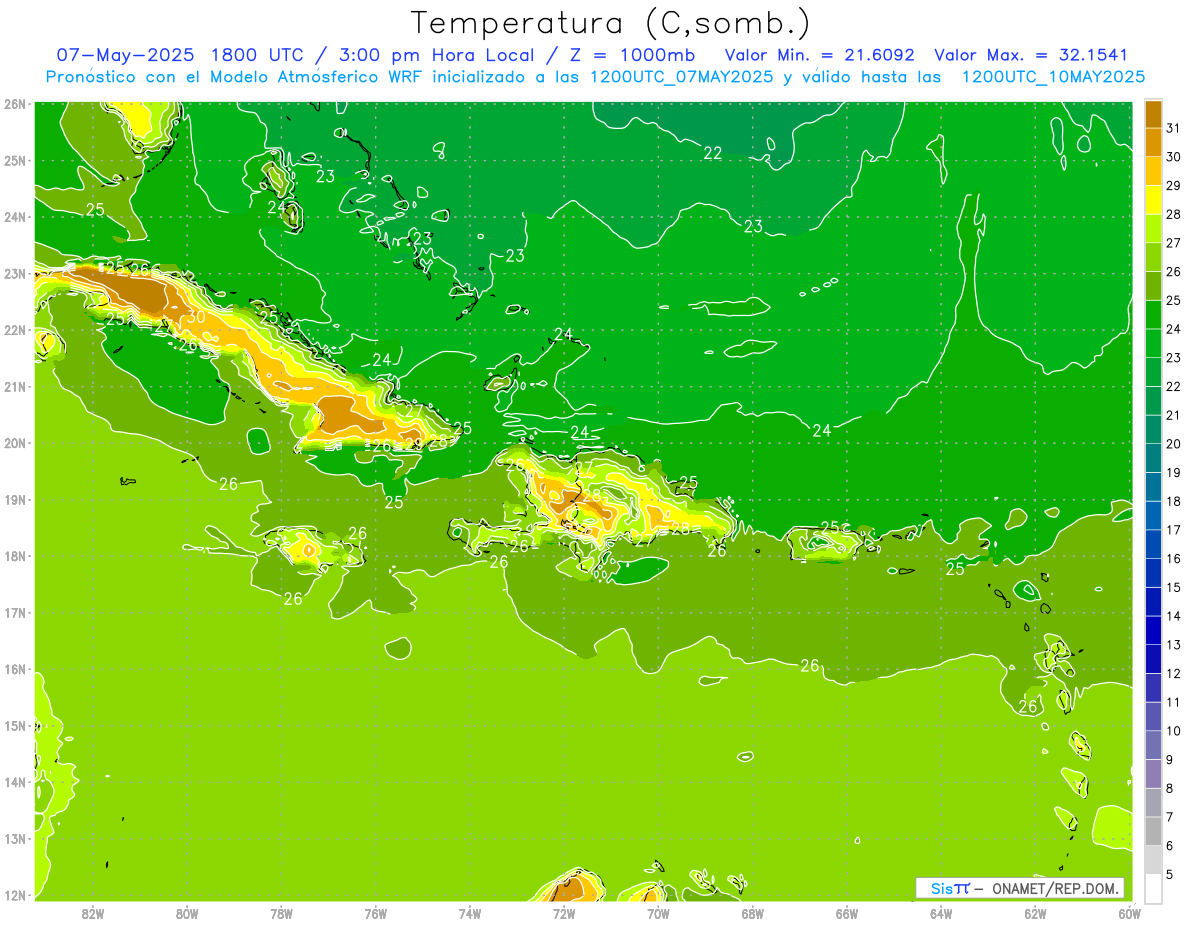1200x927 pixels.
Task: Click the 15N latitude axis label
Action: pyautogui.click(x=14, y=725)
